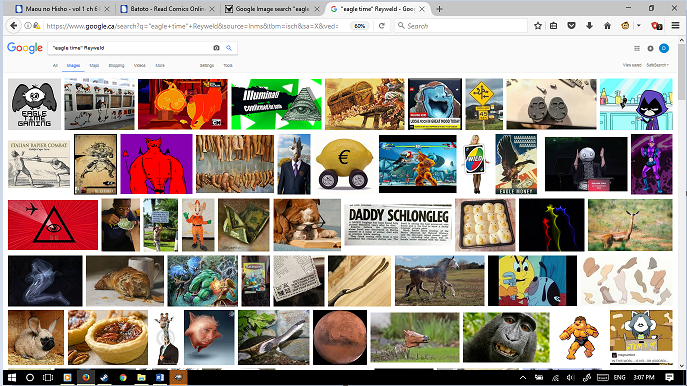Open a new browser tab with plus
687x386 pixels.
(439, 9)
